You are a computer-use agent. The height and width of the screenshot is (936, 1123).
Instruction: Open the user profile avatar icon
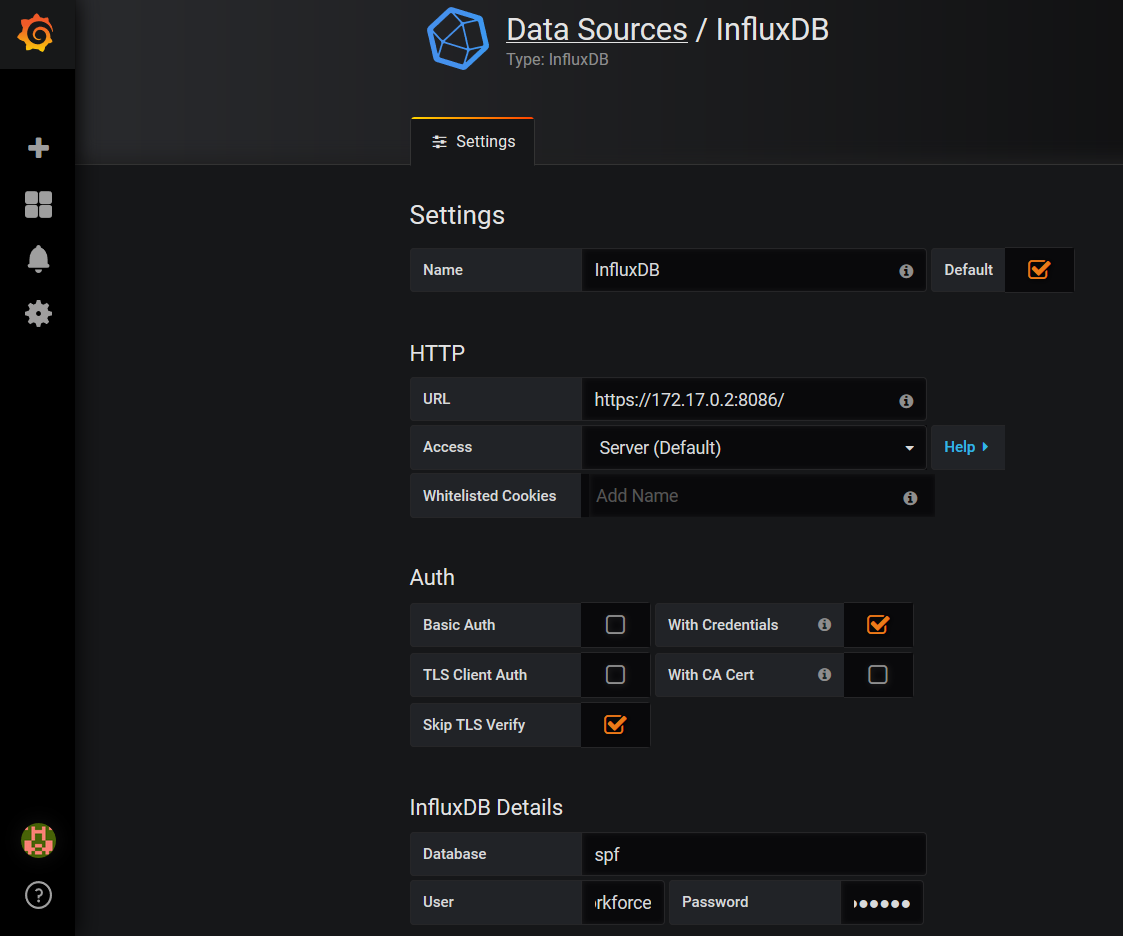coord(37,841)
